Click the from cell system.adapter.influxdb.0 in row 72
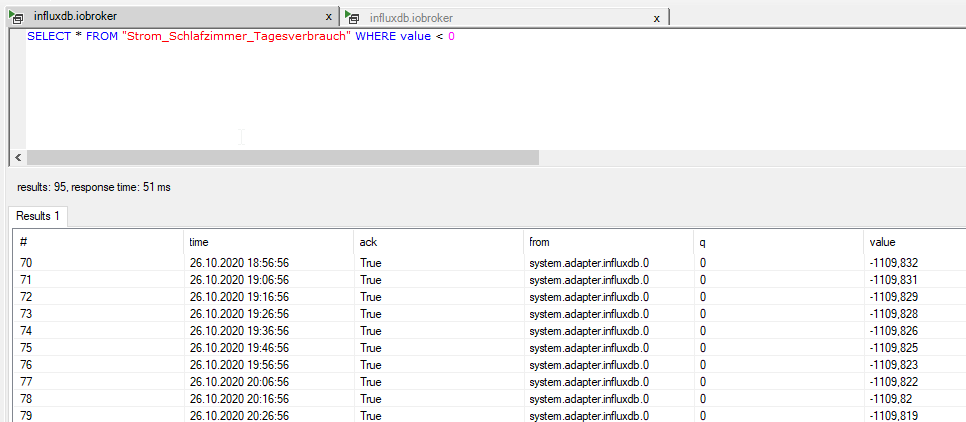This screenshot has width=966, height=422. (590, 297)
